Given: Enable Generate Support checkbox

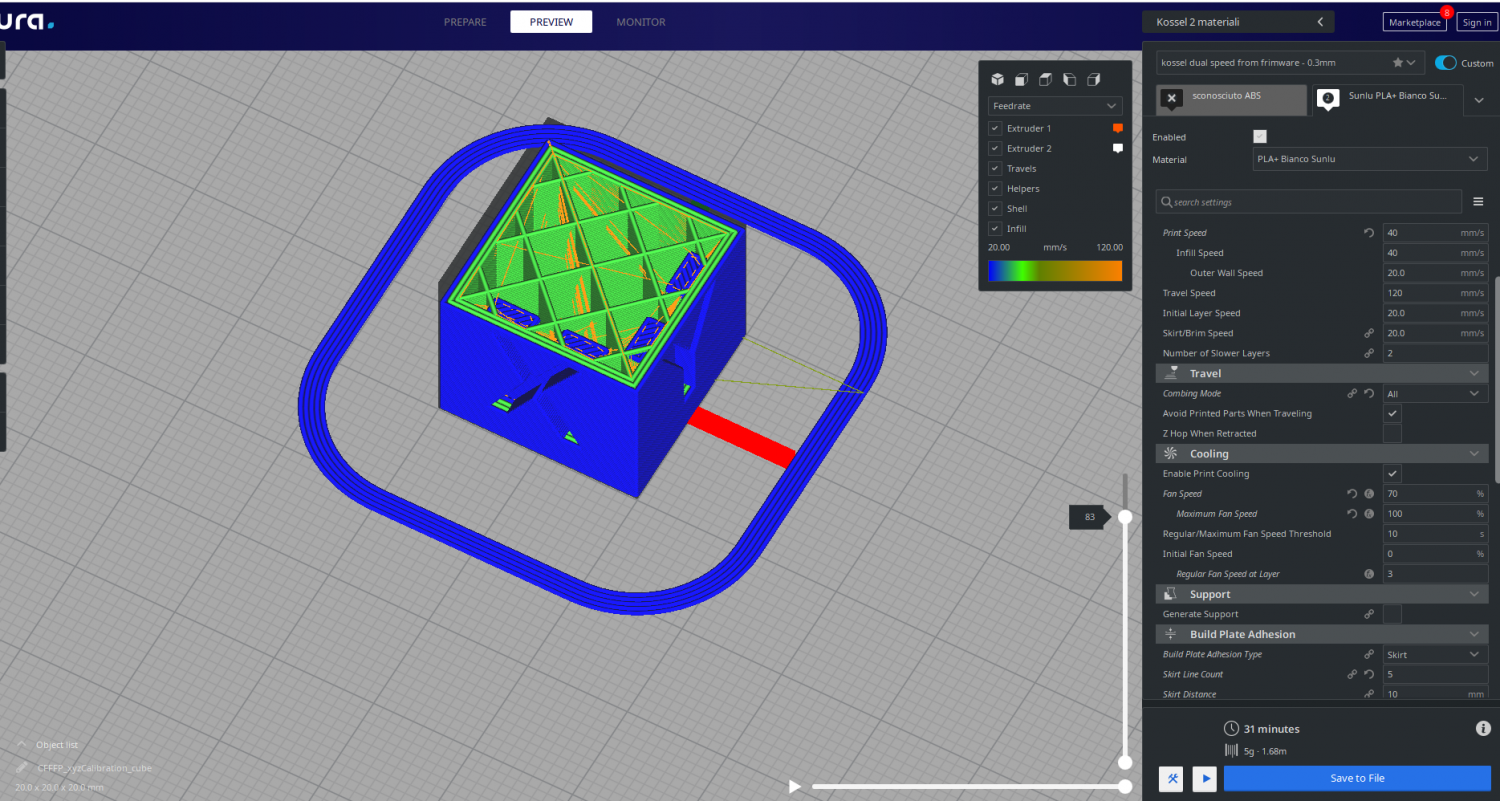Looking at the screenshot, I should (x=1392, y=614).
